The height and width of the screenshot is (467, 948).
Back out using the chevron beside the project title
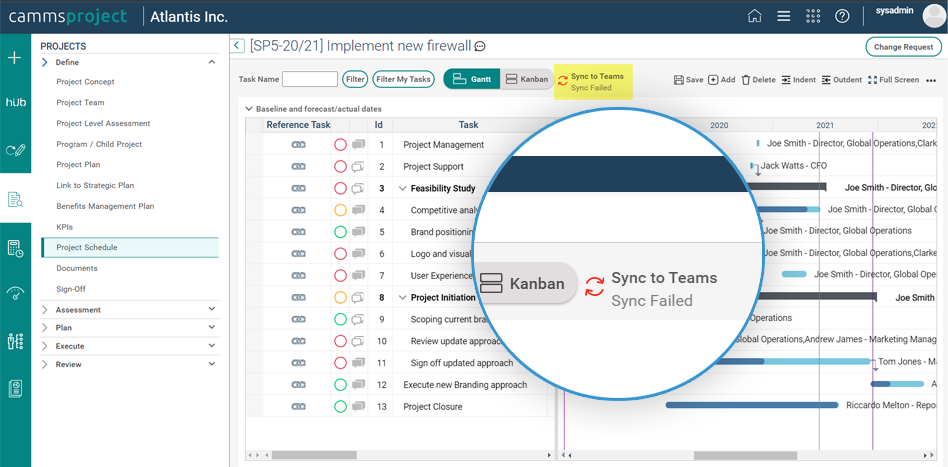[x=238, y=45]
